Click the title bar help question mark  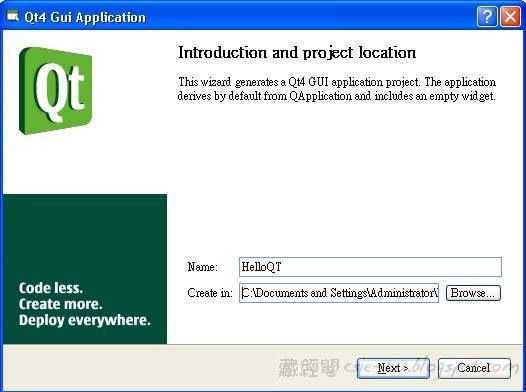tap(487, 16)
